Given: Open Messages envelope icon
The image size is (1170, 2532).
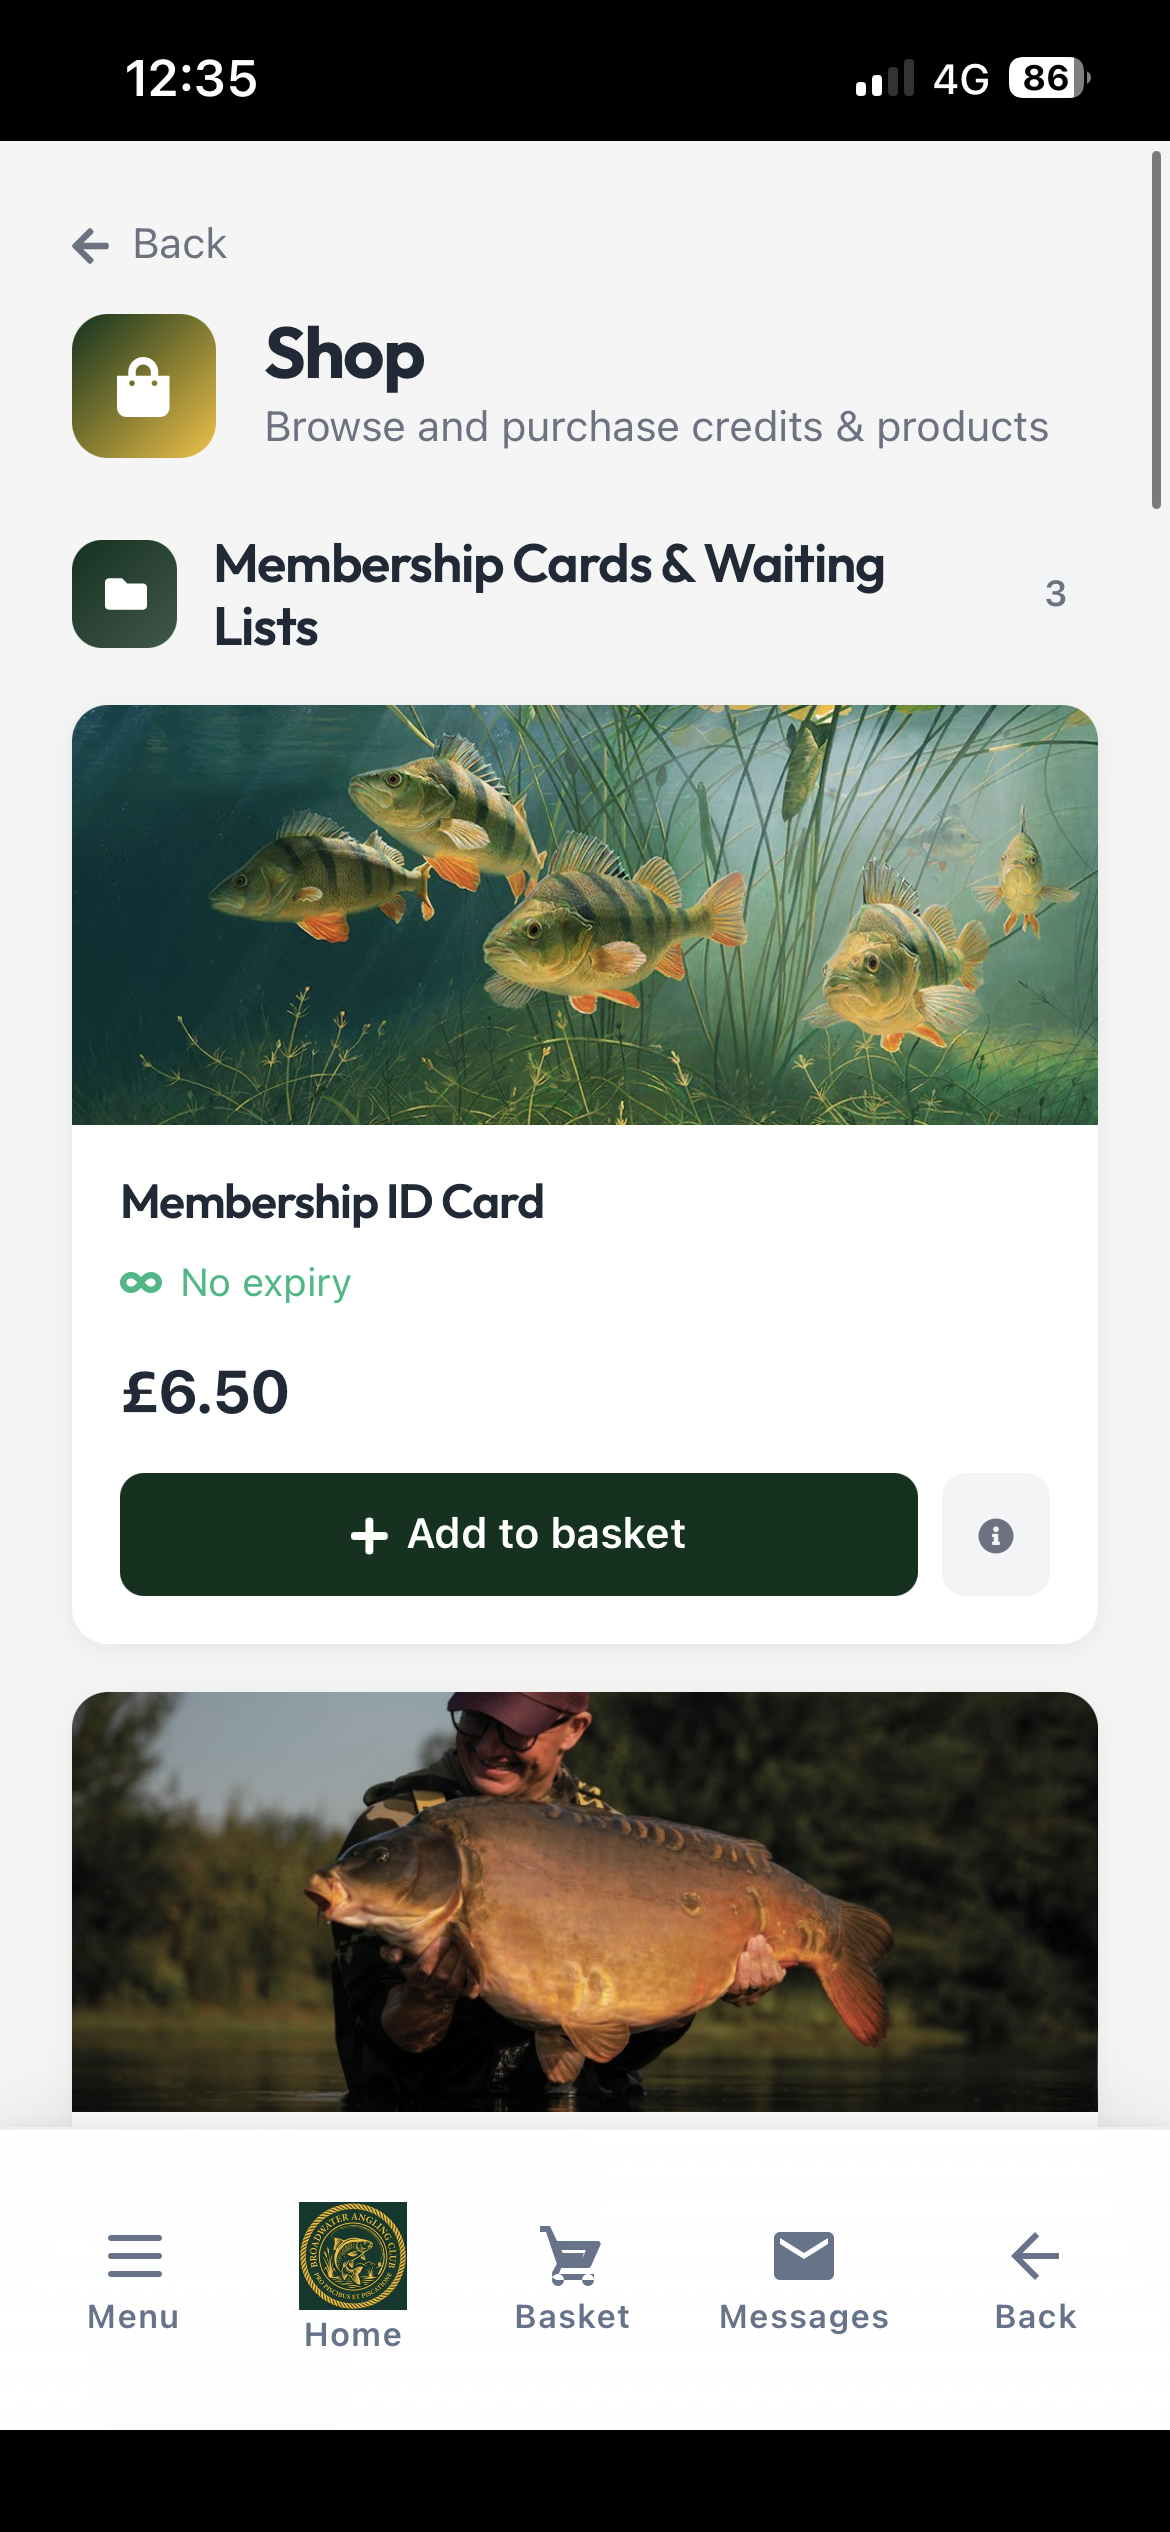Looking at the screenshot, I should (x=804, y=2256).
